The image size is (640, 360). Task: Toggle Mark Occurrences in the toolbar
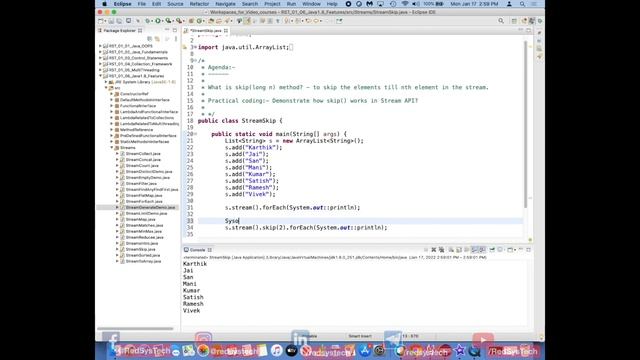tap(247, 21)
